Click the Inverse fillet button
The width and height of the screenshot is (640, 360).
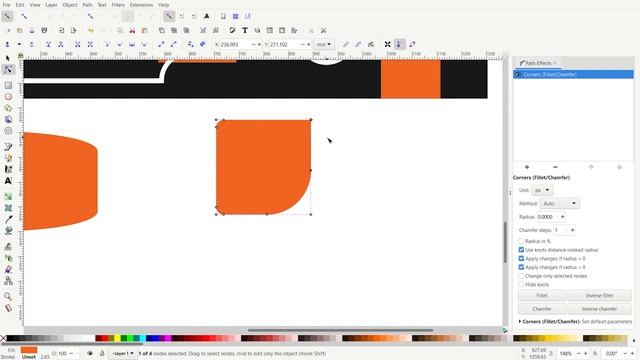tap(599, 296)
